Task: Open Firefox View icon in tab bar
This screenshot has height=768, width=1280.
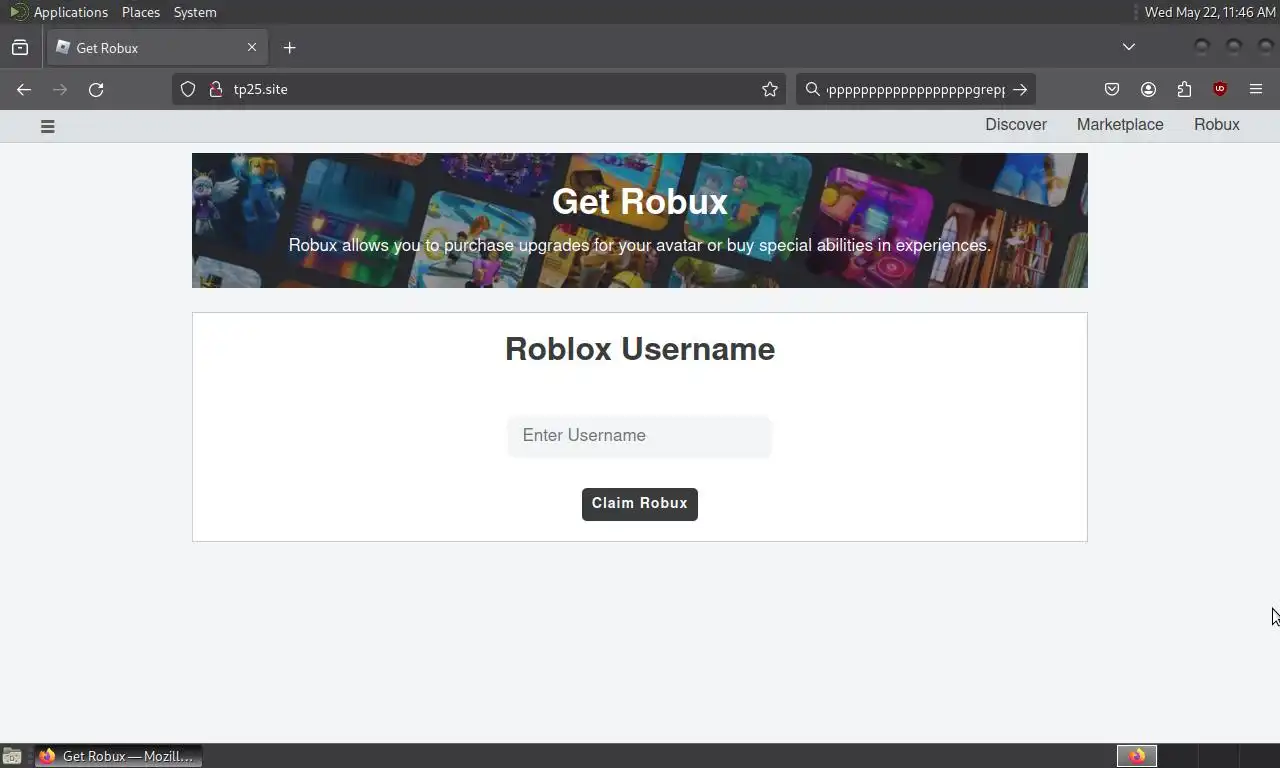Action: pyautogui.click(x=20, y=47)
